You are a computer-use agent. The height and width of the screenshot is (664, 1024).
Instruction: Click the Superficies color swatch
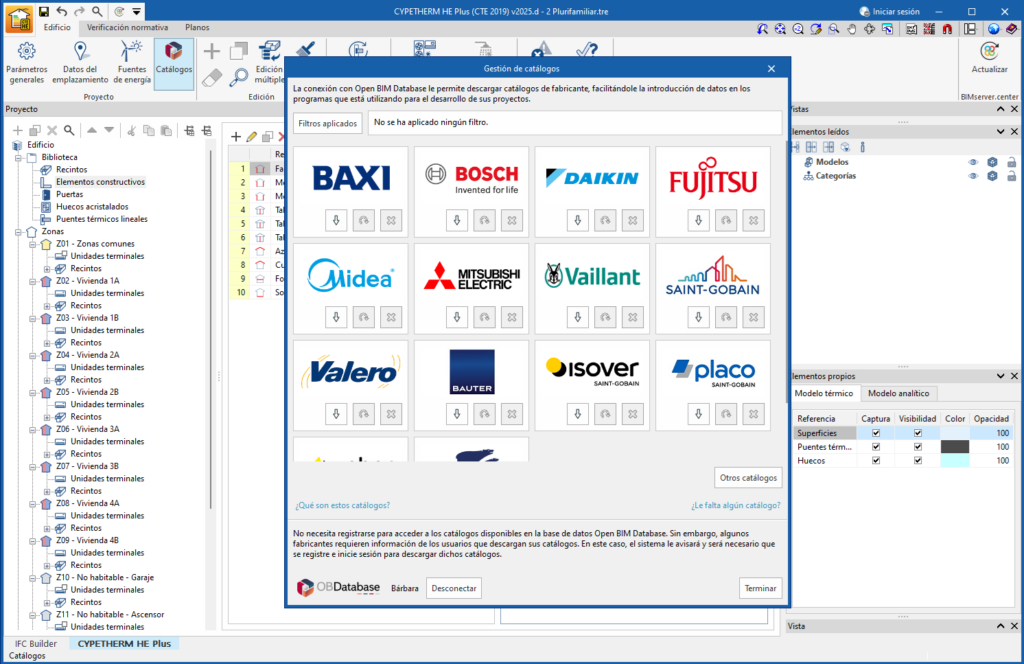click(955, 433)
